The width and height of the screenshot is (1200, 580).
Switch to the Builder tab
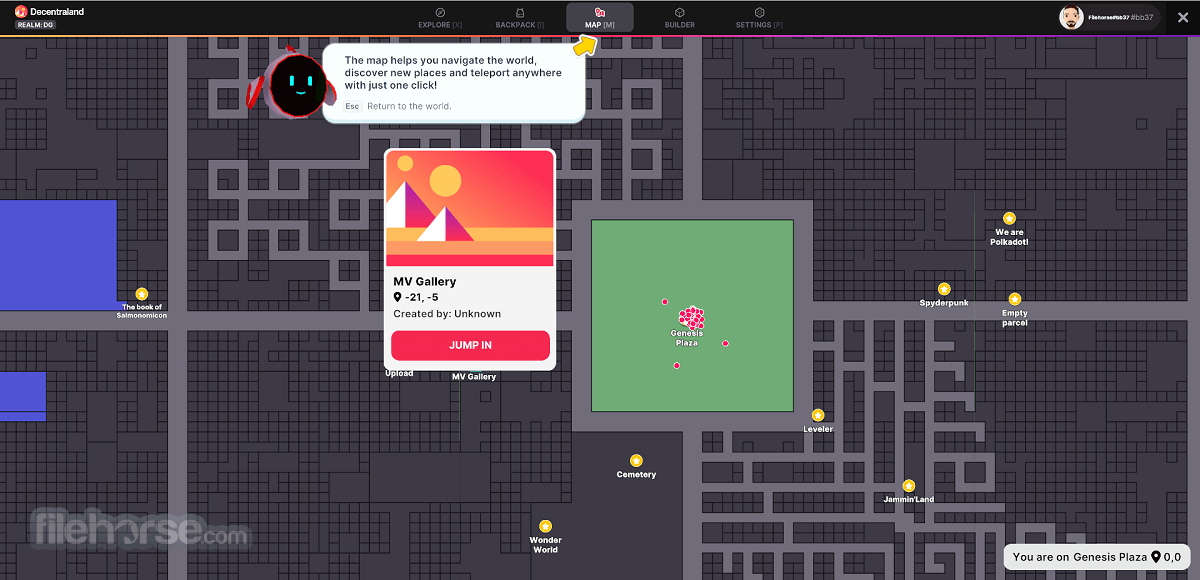coord(680,17)
